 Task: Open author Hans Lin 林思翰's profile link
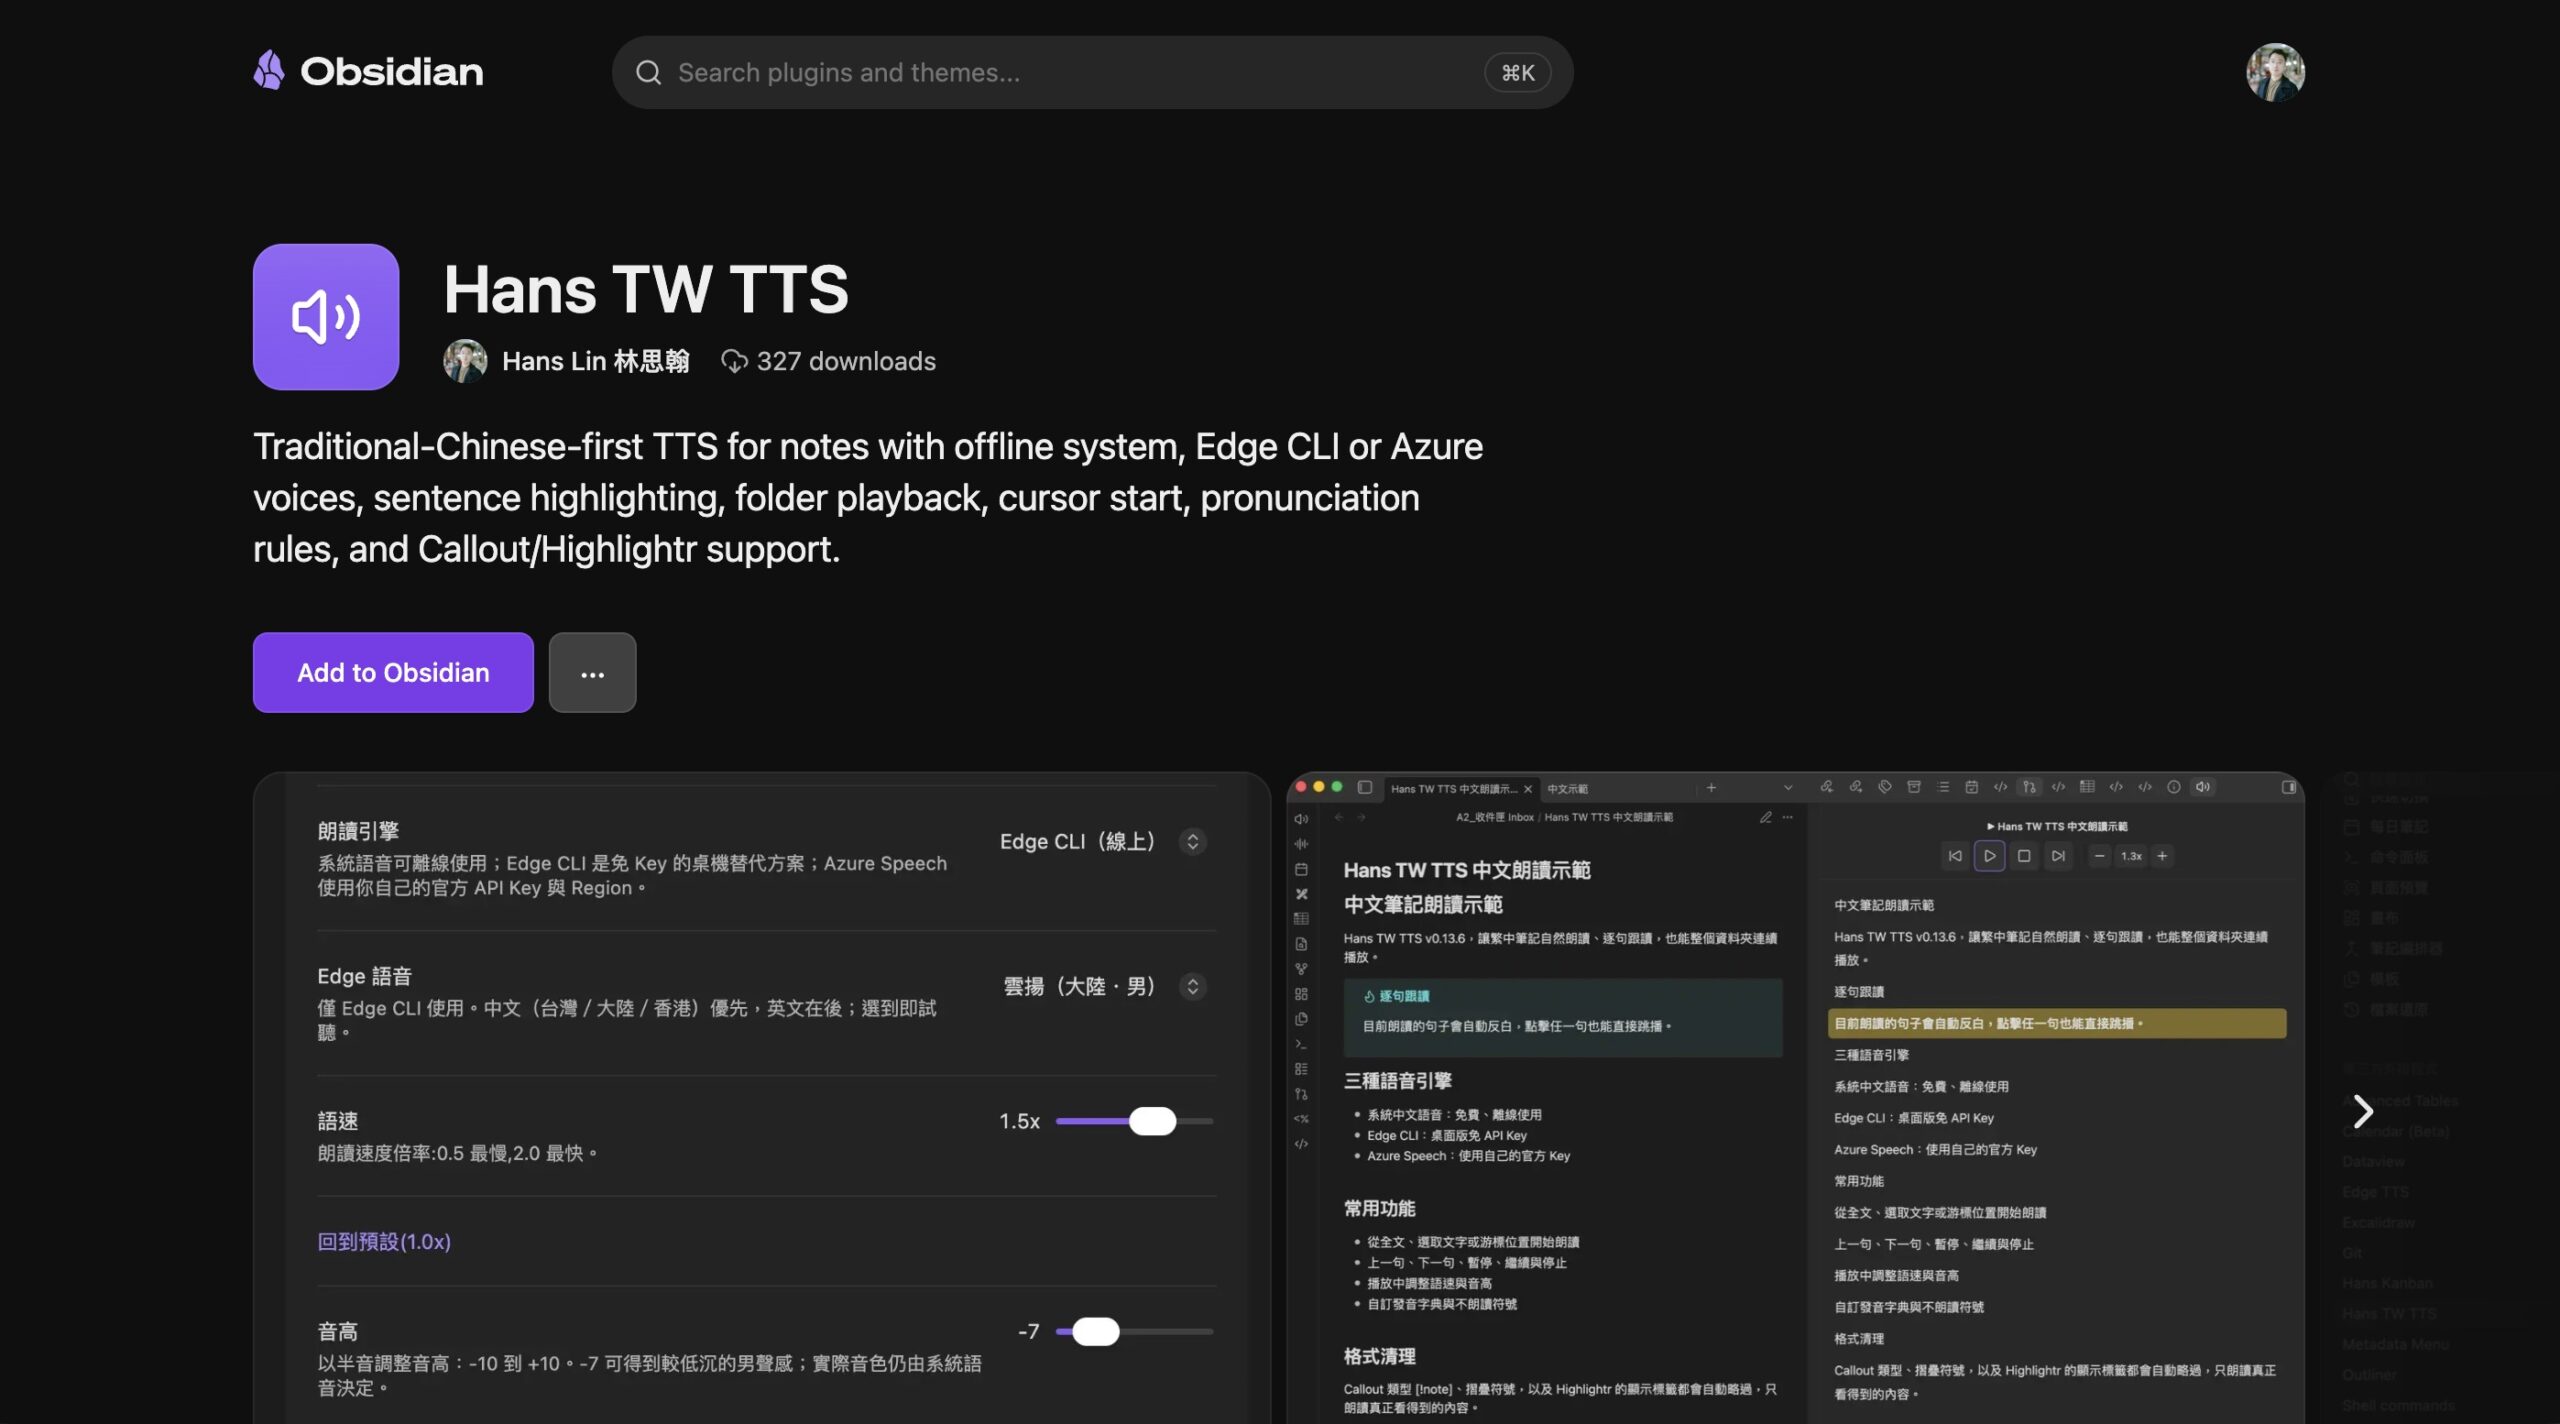[596, 361]
